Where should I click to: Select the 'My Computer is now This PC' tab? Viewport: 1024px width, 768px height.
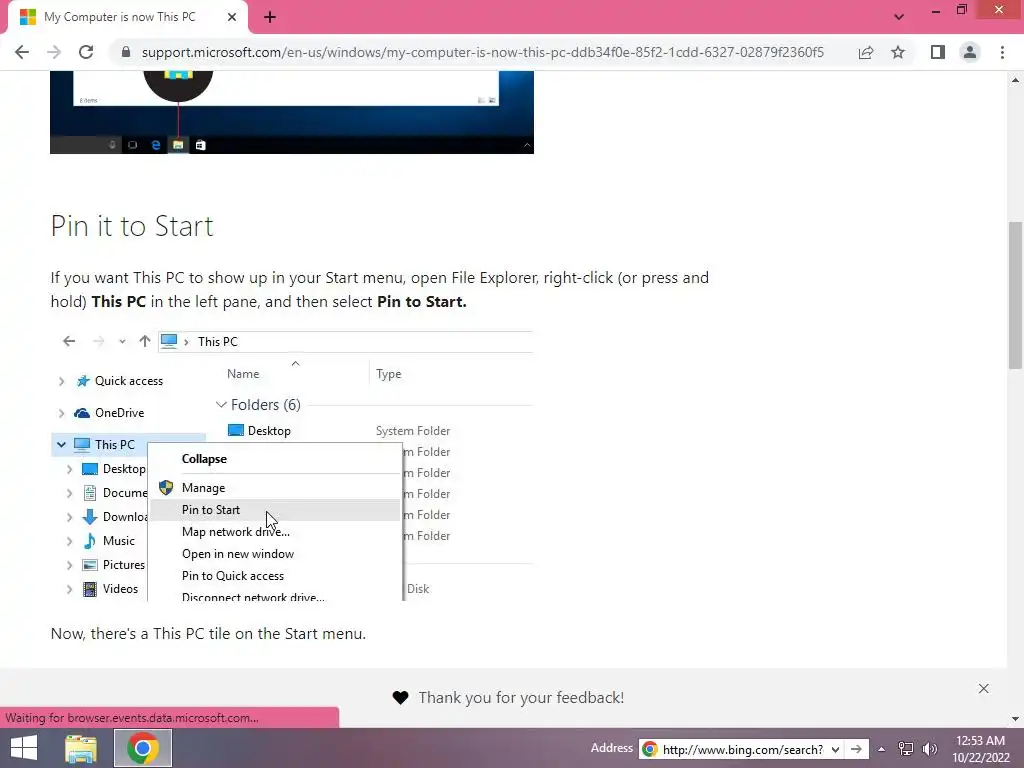pos(127,17)
